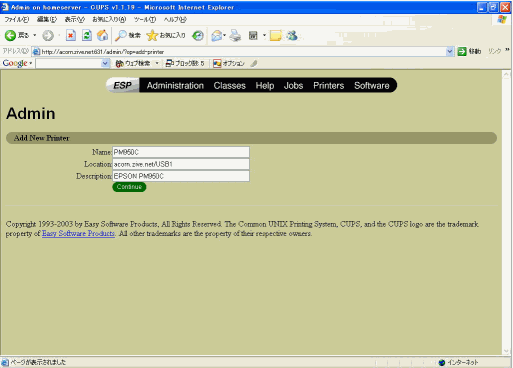The width and height of the screenshot is (513, 368).
Task: Click the Refresh page icon
Action: pyautogui.click(x=87, y=35)
